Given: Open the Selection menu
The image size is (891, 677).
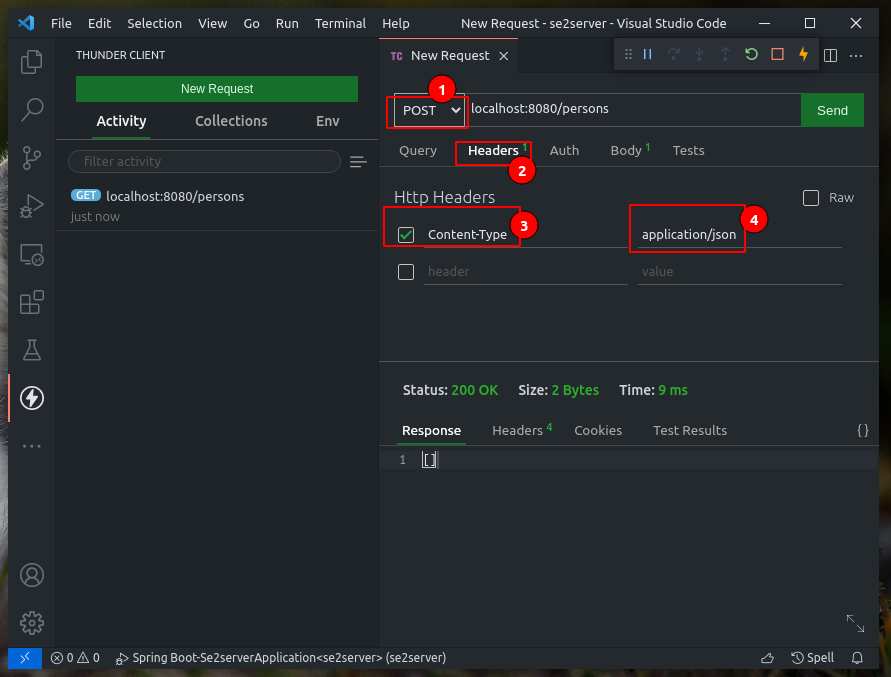Looking at the screenshot, I should [x=155, y=23].
